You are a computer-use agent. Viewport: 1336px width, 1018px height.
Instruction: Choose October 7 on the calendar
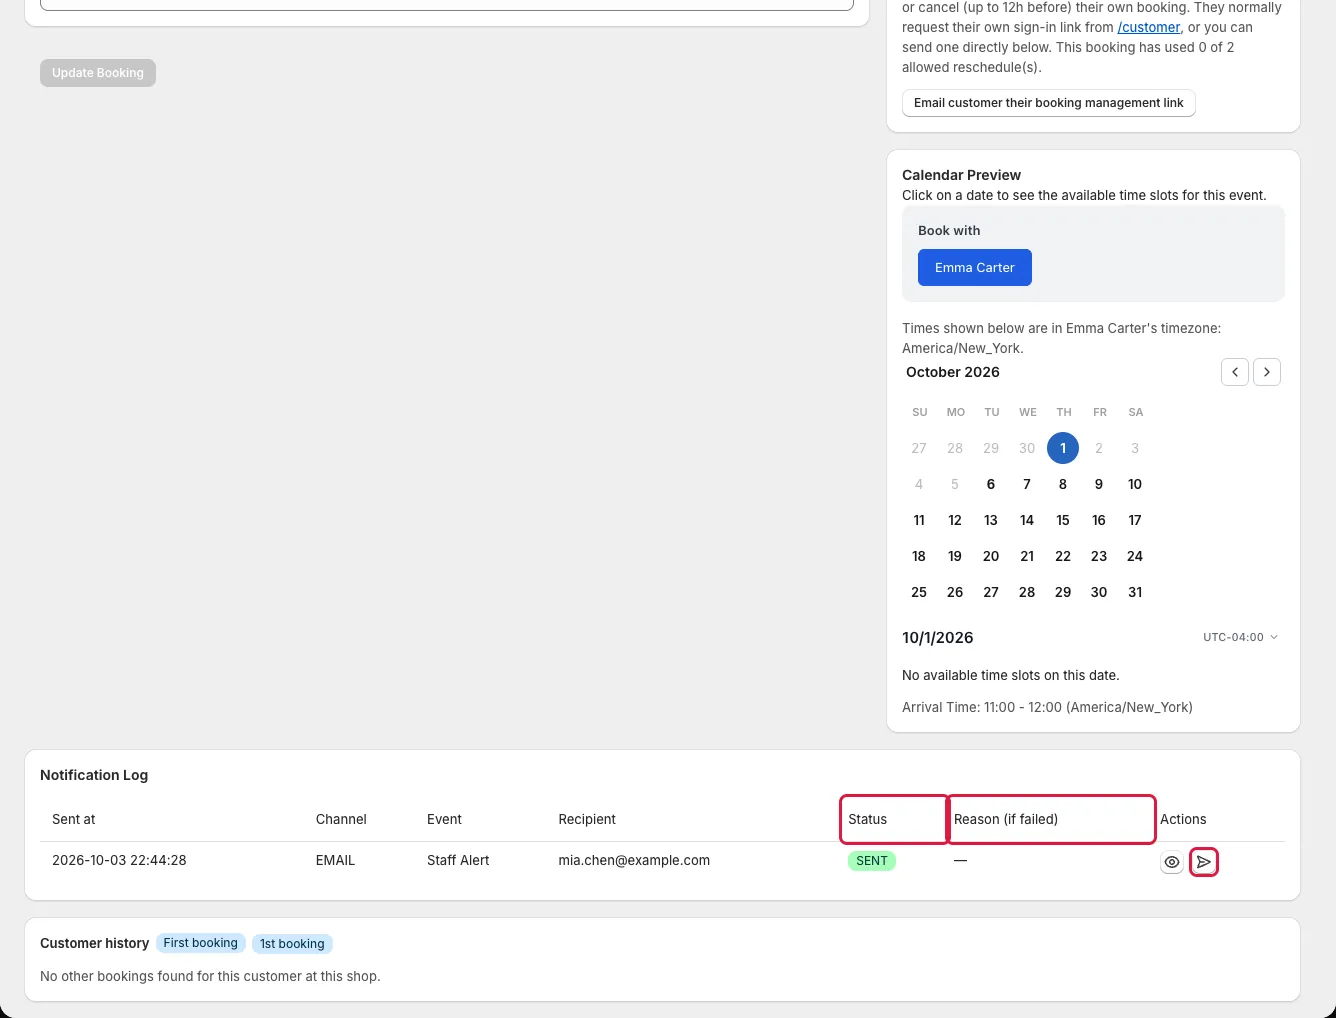coord(1027,484)
